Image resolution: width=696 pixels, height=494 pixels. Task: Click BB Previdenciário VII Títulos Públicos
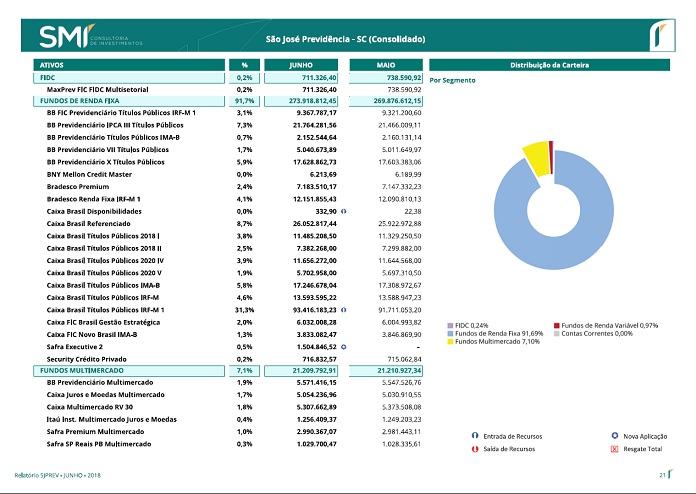coord(108,150)
